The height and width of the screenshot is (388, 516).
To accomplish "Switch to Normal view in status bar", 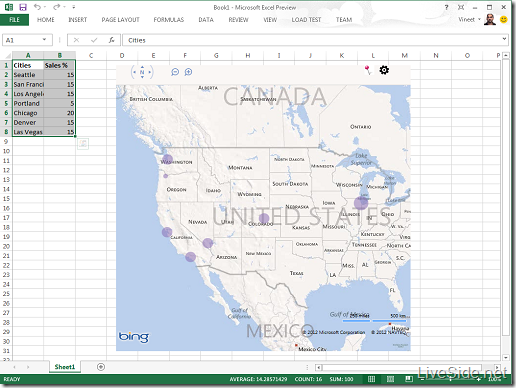I will [371, 379].
